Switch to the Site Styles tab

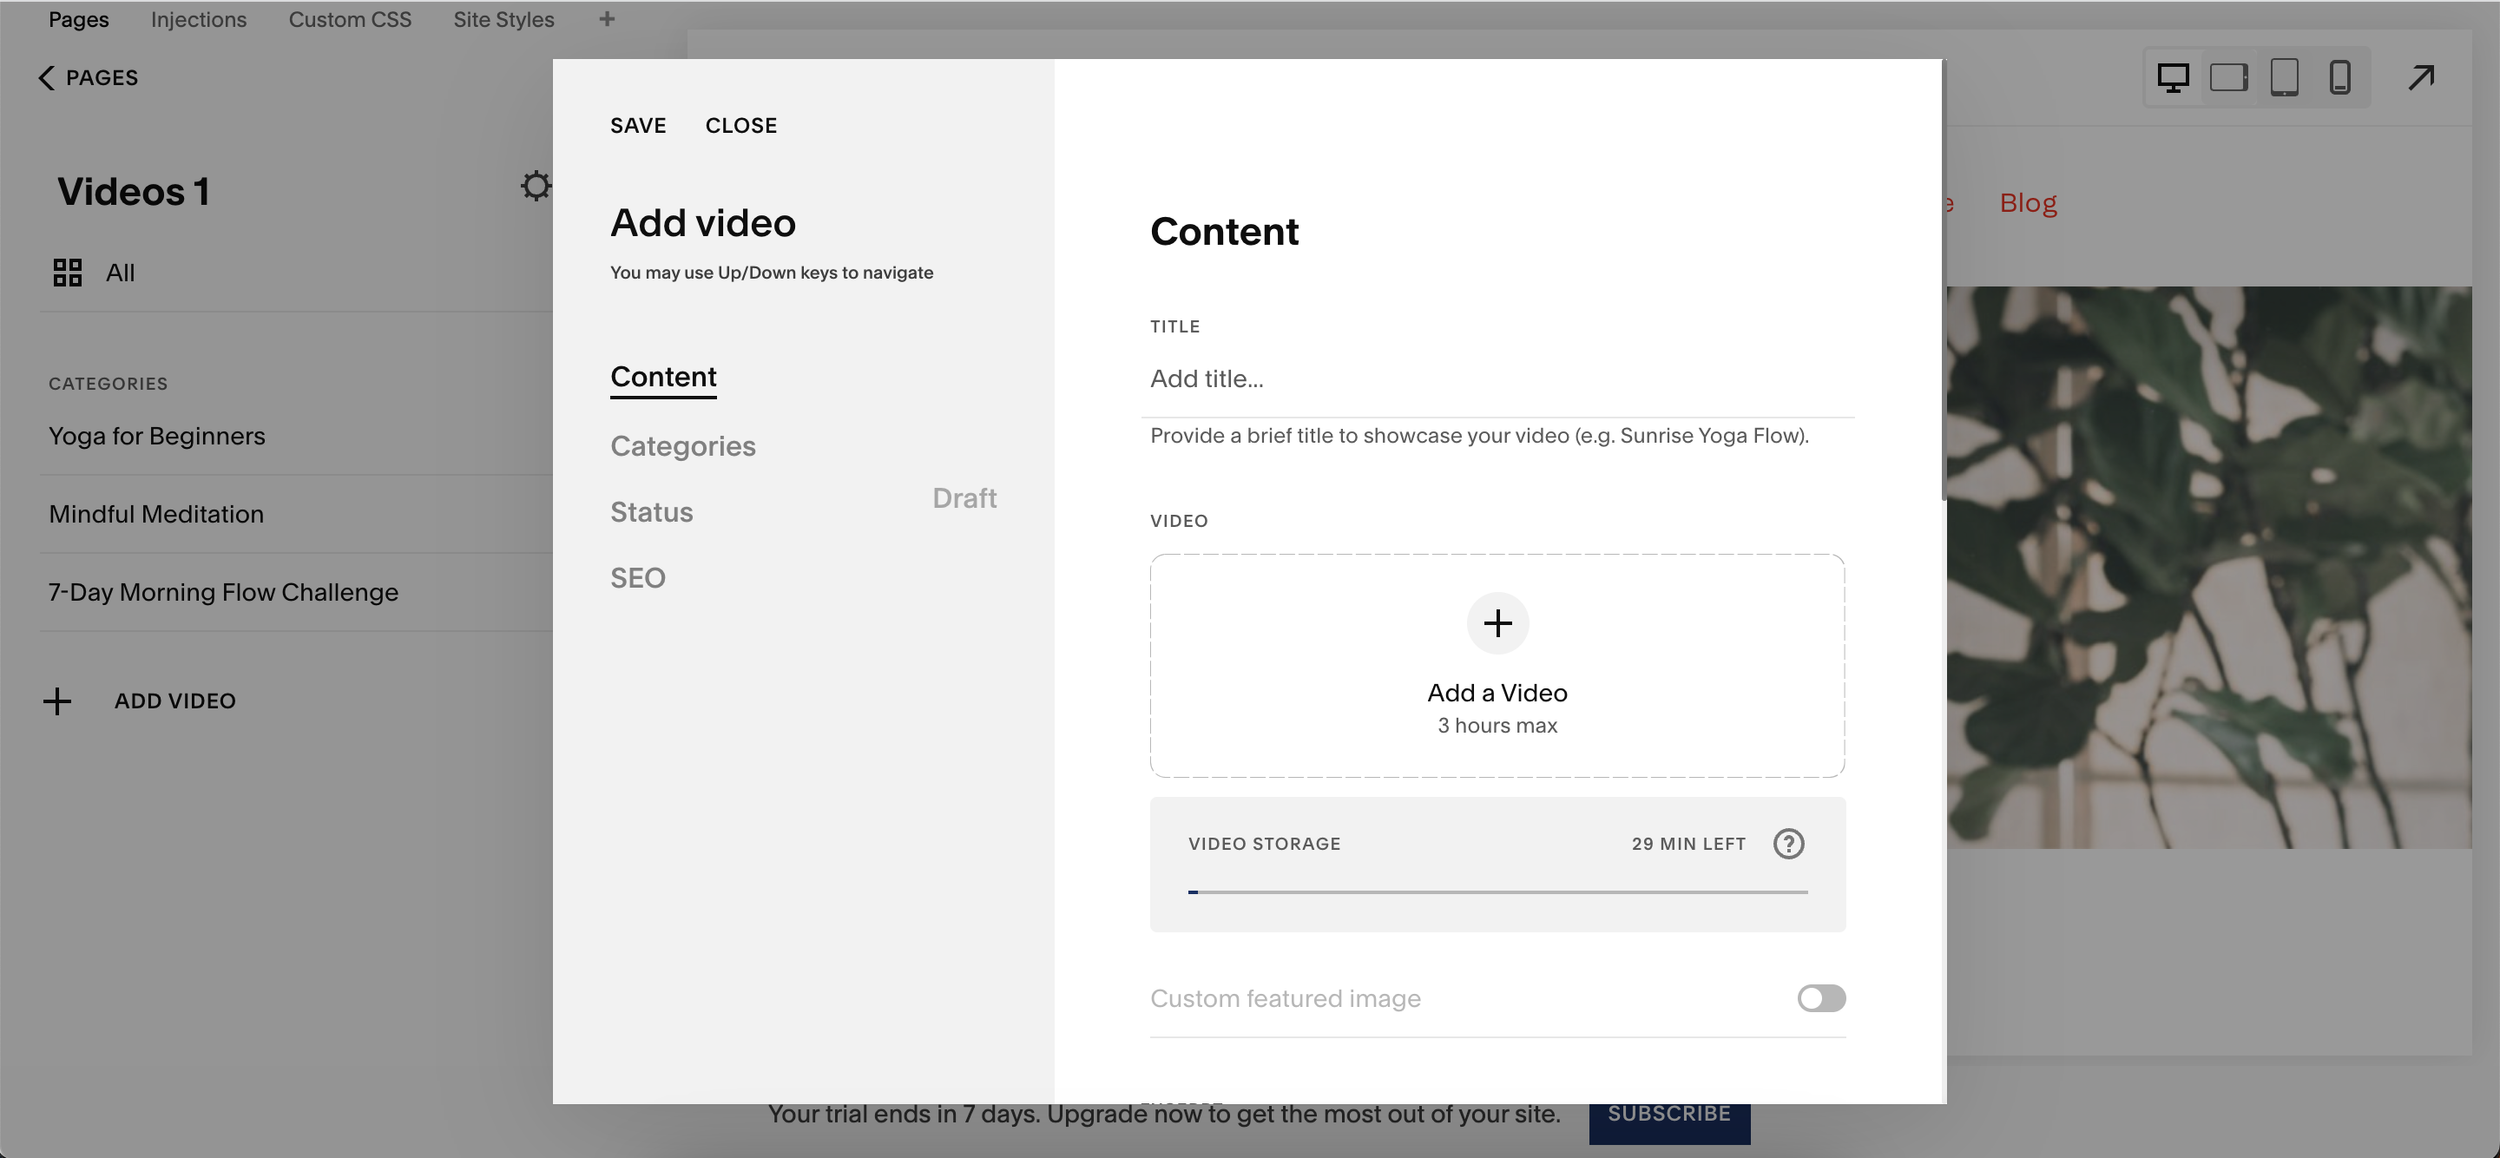click(503, 19)
